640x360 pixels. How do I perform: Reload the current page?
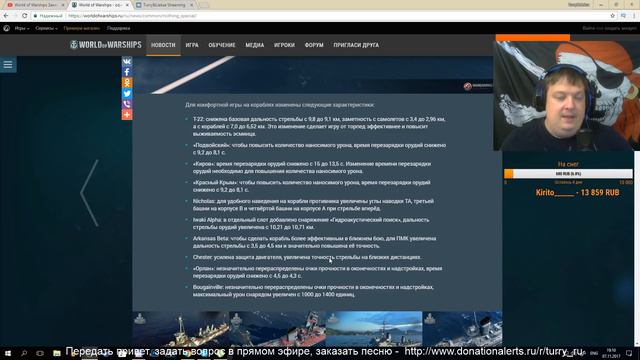click(24, 16)
